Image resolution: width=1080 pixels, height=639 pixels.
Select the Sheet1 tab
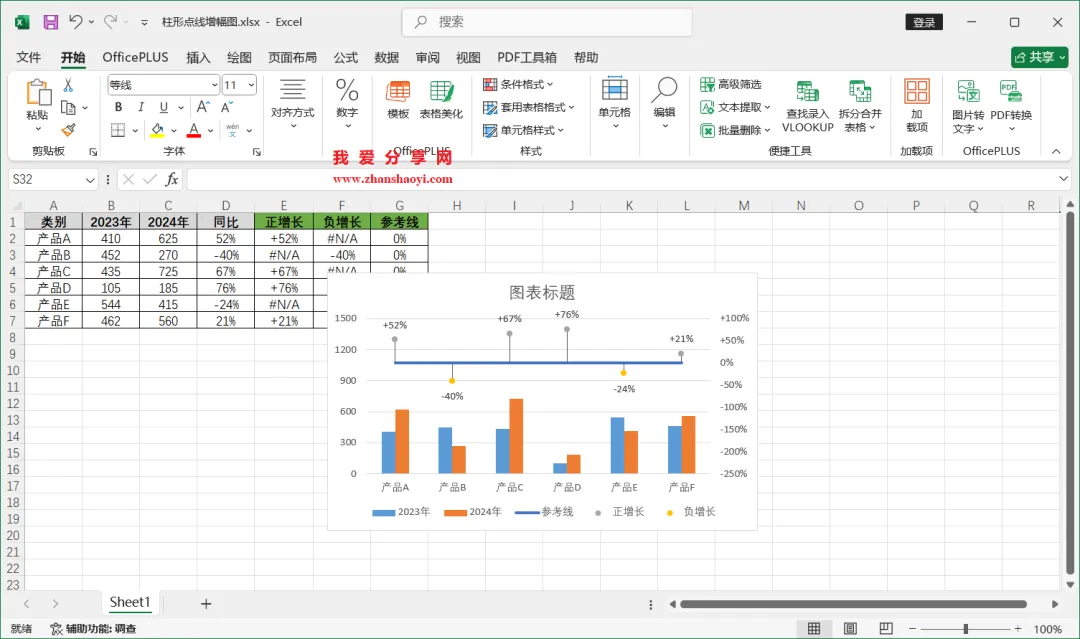click(129, 603)
